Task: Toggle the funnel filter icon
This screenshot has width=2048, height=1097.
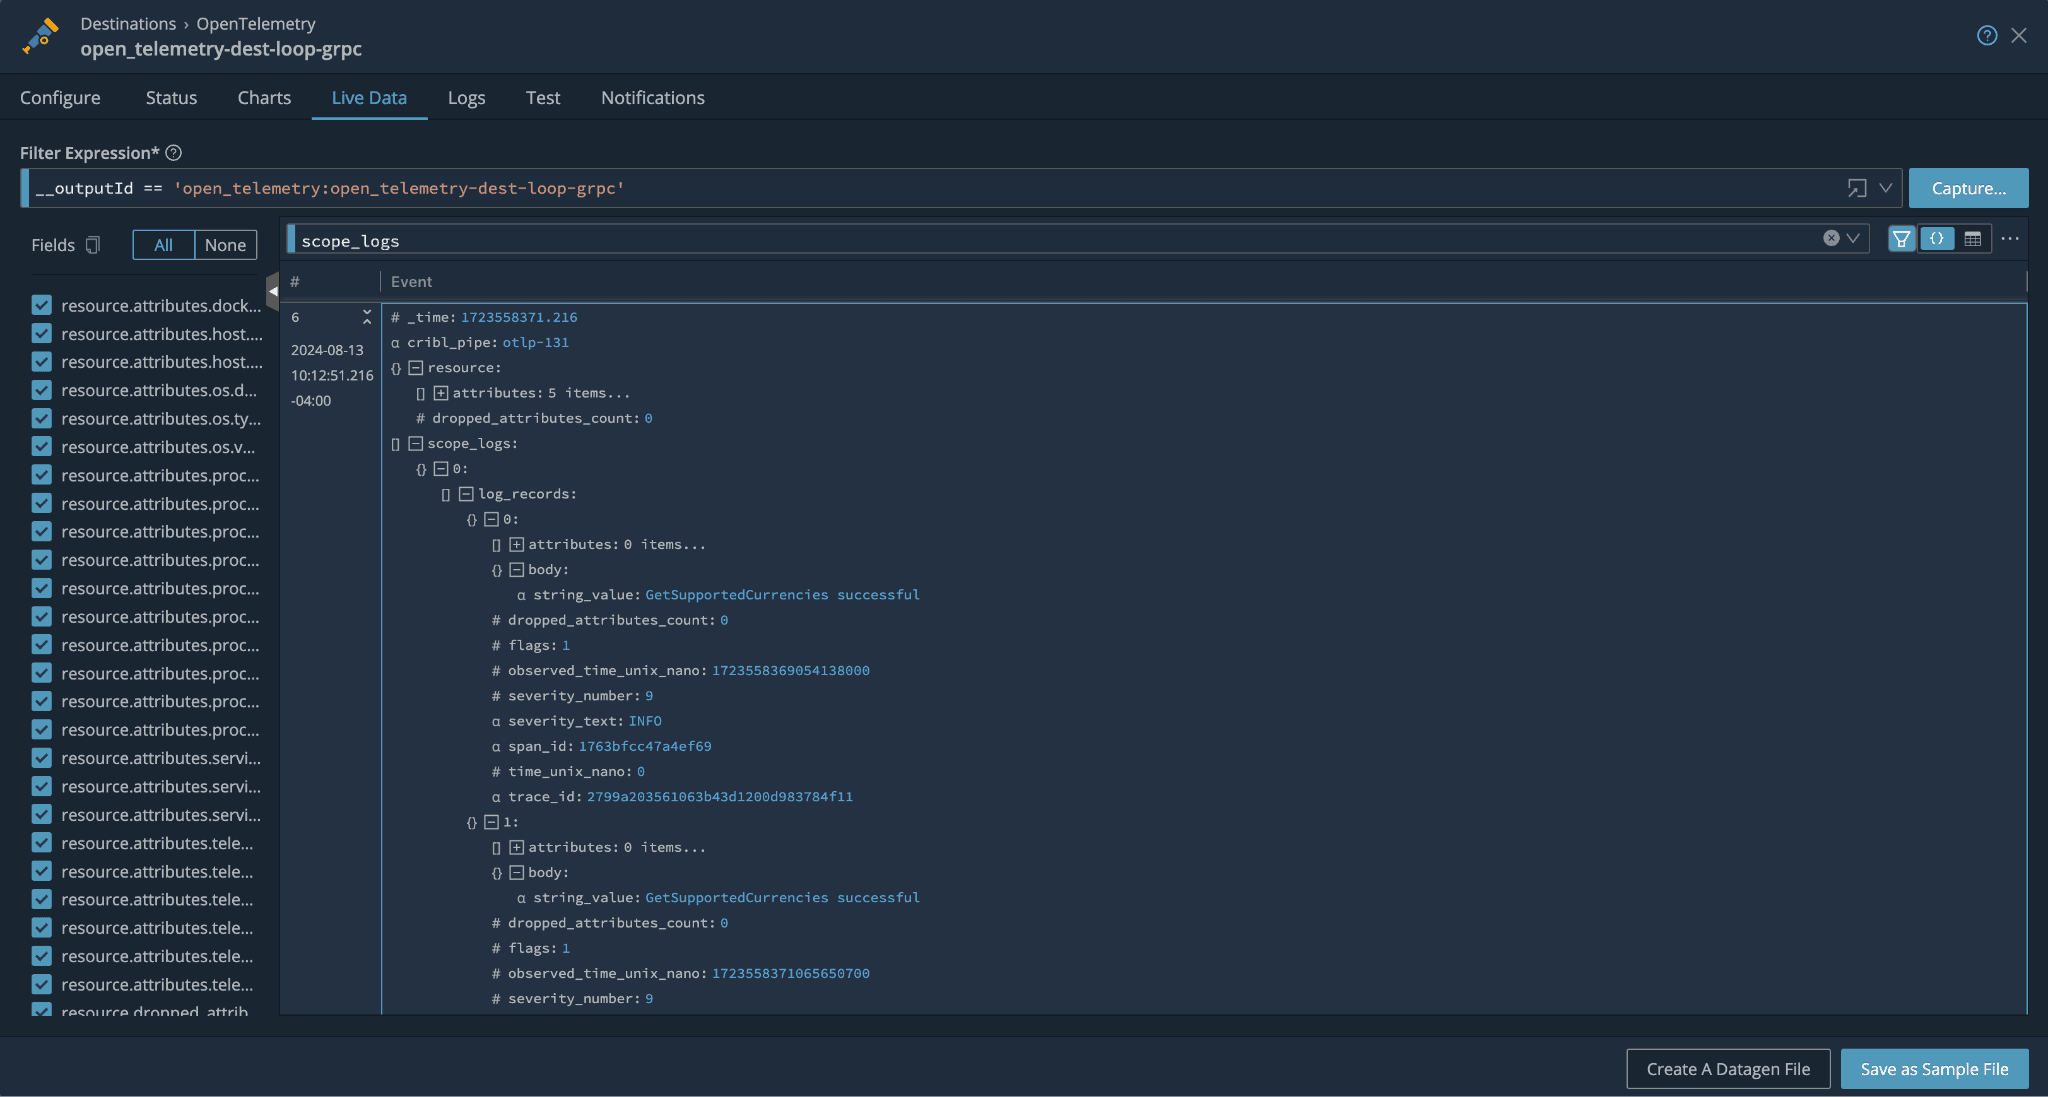Action: coord(1901,239)
